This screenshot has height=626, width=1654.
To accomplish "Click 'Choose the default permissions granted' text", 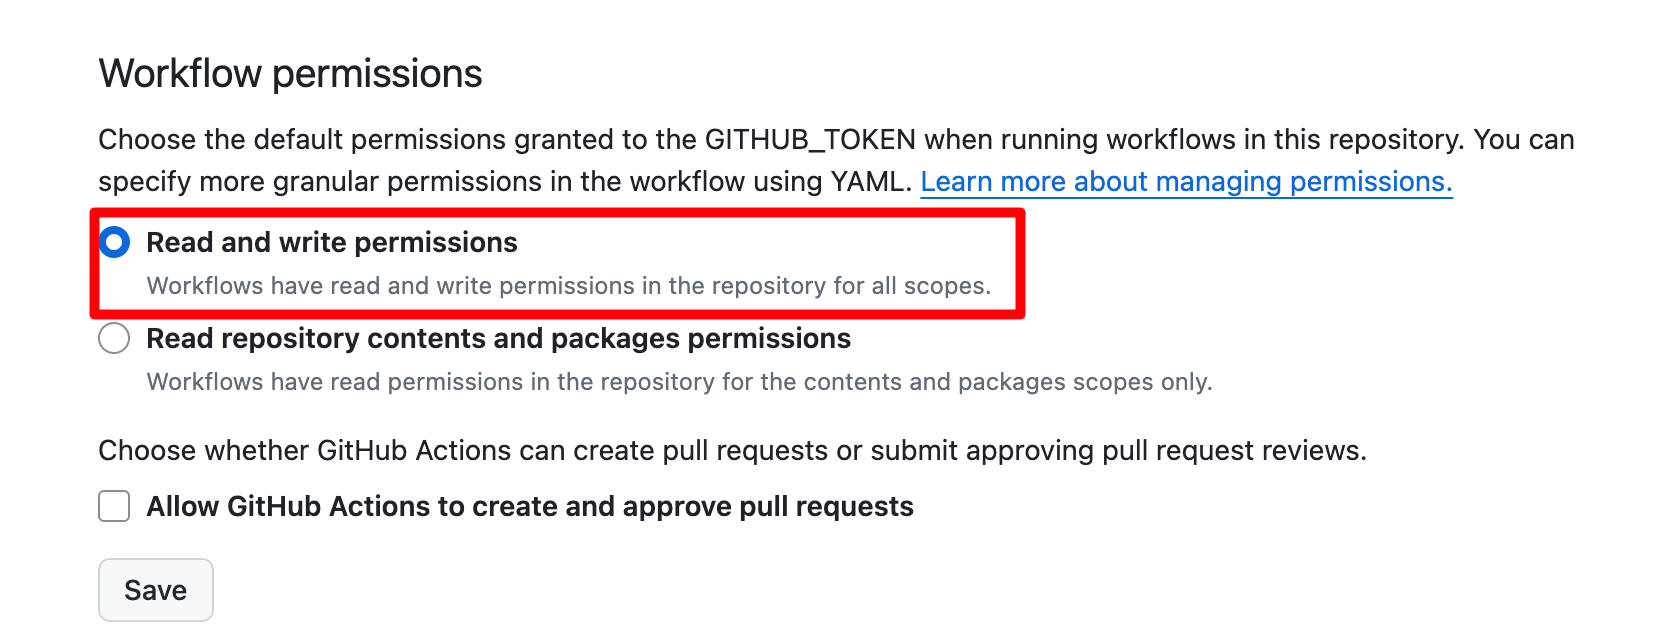I will (302, 140).
